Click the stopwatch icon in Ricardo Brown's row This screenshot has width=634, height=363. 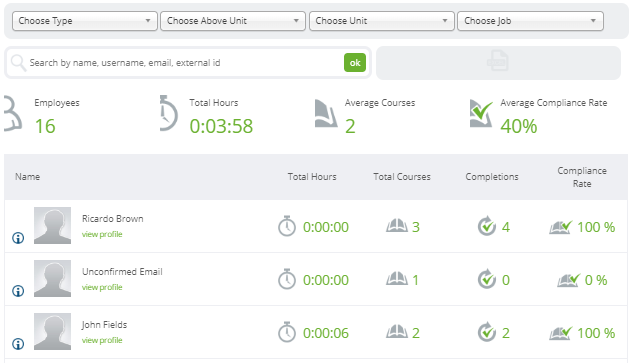point(287,226)
